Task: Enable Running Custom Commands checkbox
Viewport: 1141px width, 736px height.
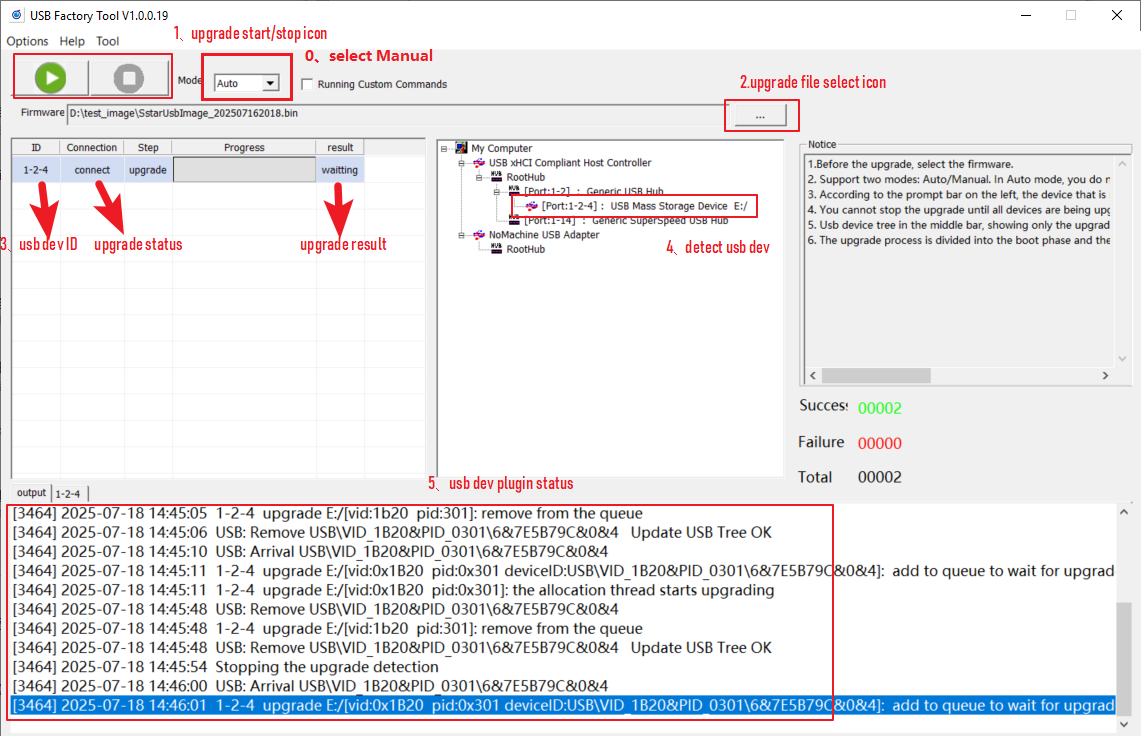Action: [x=308, y=84]
